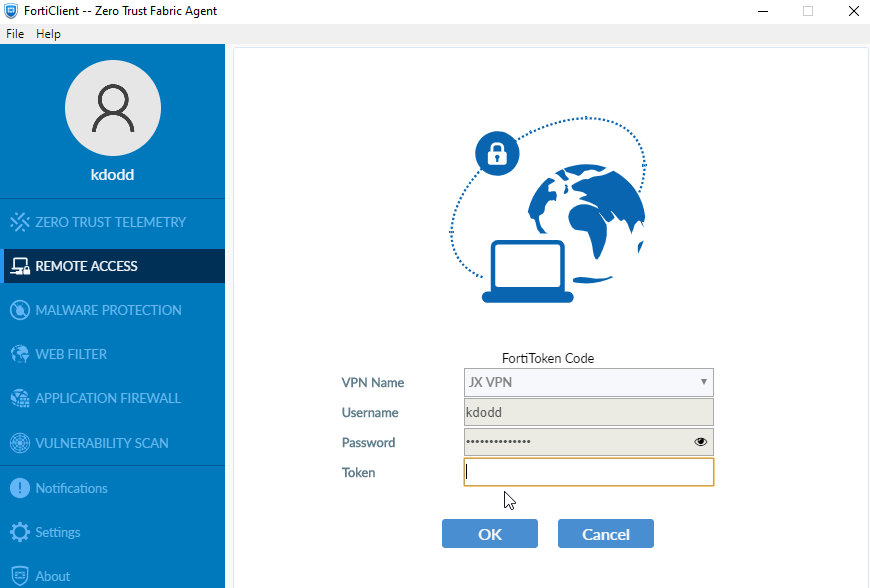This screenshot has width=870, height=588.
Task: Expand the VPN Name dropdown arrow
Action: [x=703, y=382]
